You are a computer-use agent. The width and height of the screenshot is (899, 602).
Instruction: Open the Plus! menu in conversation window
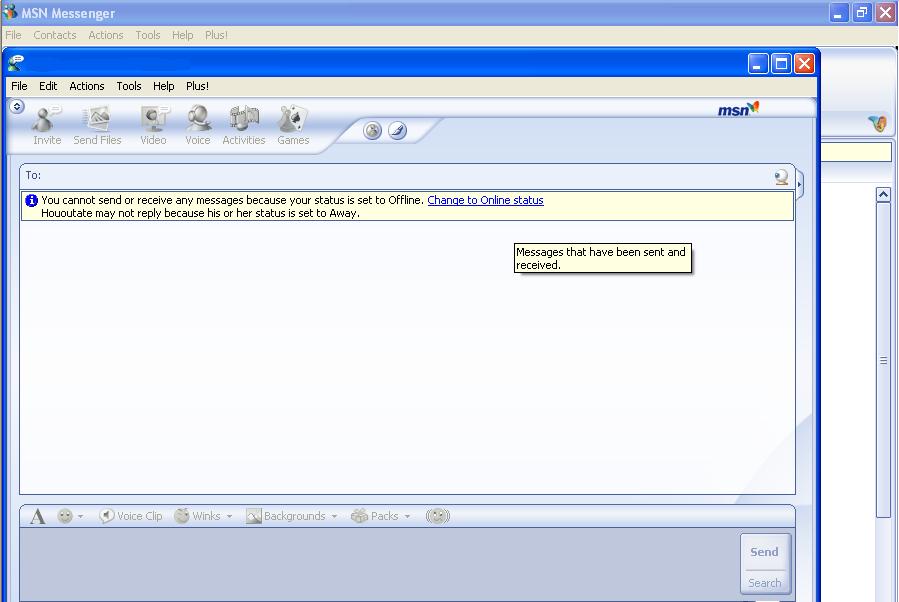[197, 86]
